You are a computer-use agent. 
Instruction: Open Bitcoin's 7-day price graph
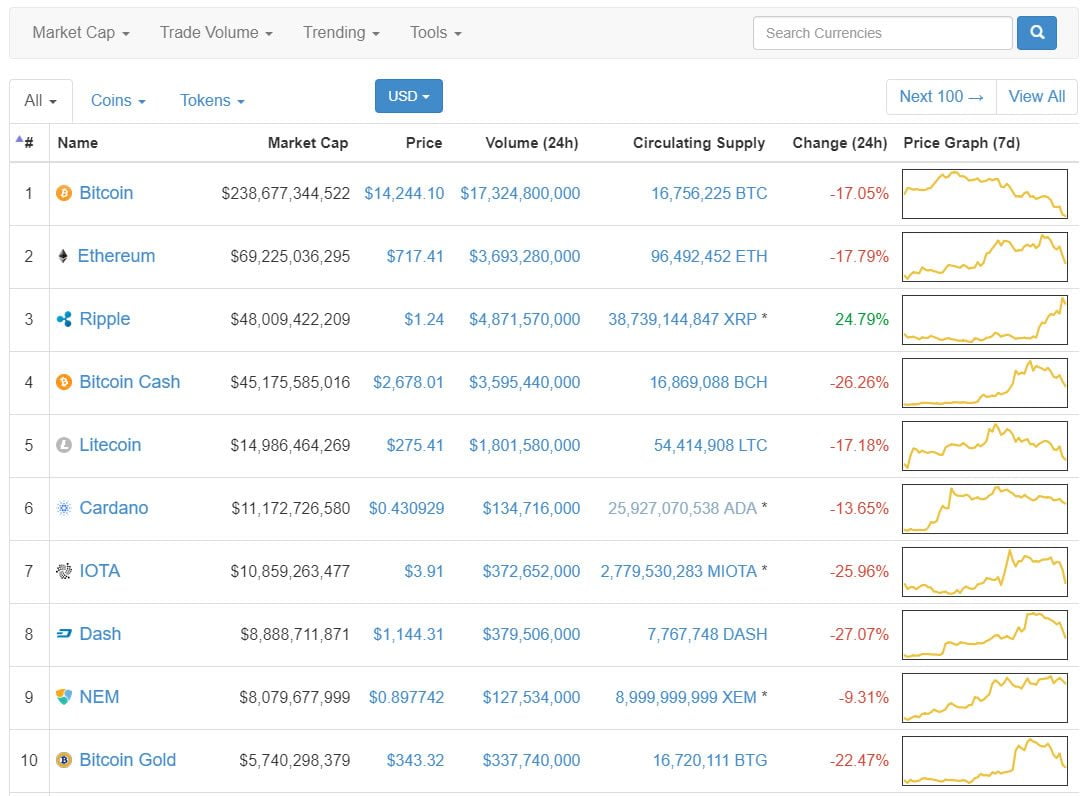(984, 194)
